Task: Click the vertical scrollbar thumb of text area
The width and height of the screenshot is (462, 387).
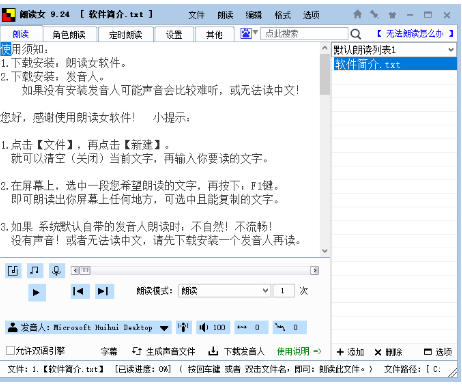Action: coord(325,74)
